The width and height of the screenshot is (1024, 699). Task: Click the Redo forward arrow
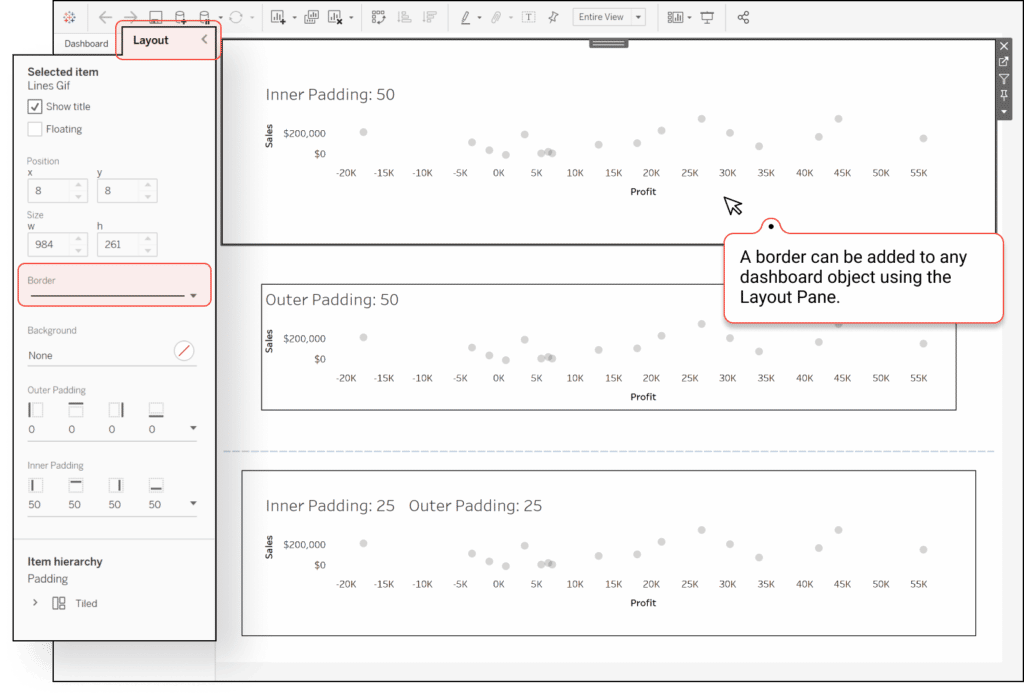point(131,18)
